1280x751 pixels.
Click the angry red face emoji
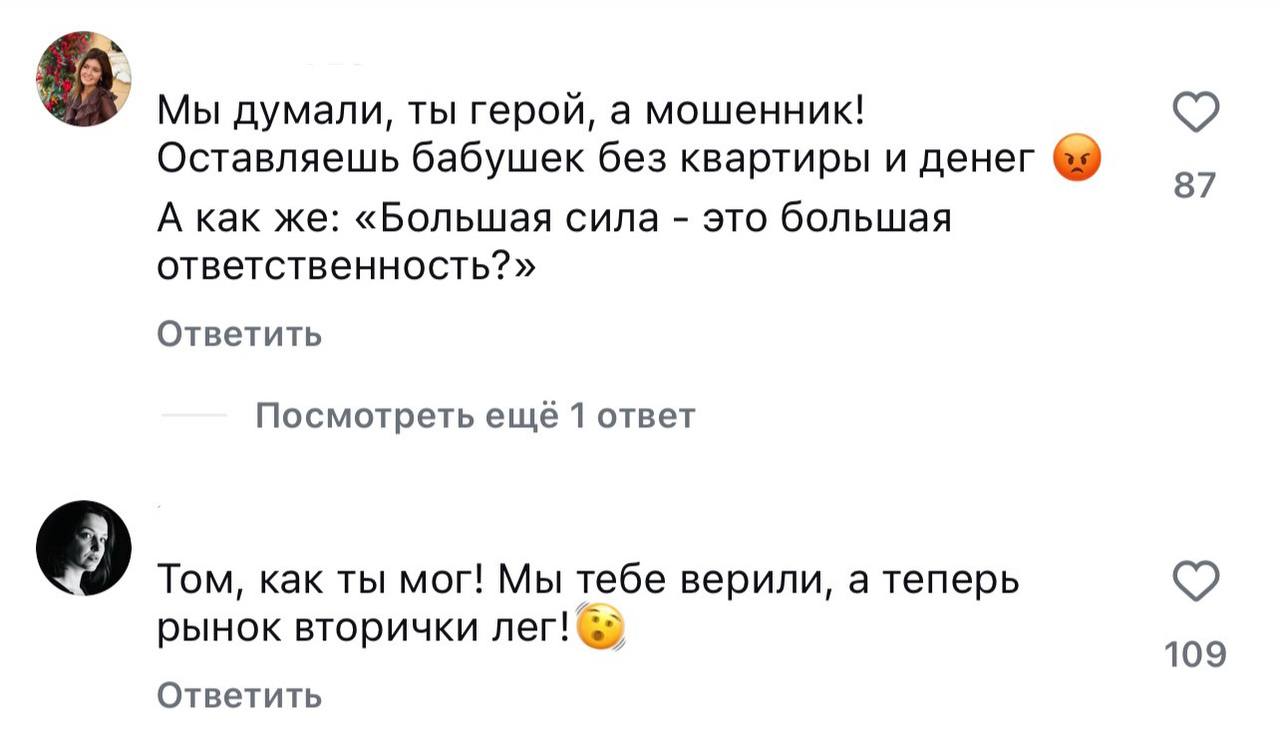click(x=1076, y=163)
